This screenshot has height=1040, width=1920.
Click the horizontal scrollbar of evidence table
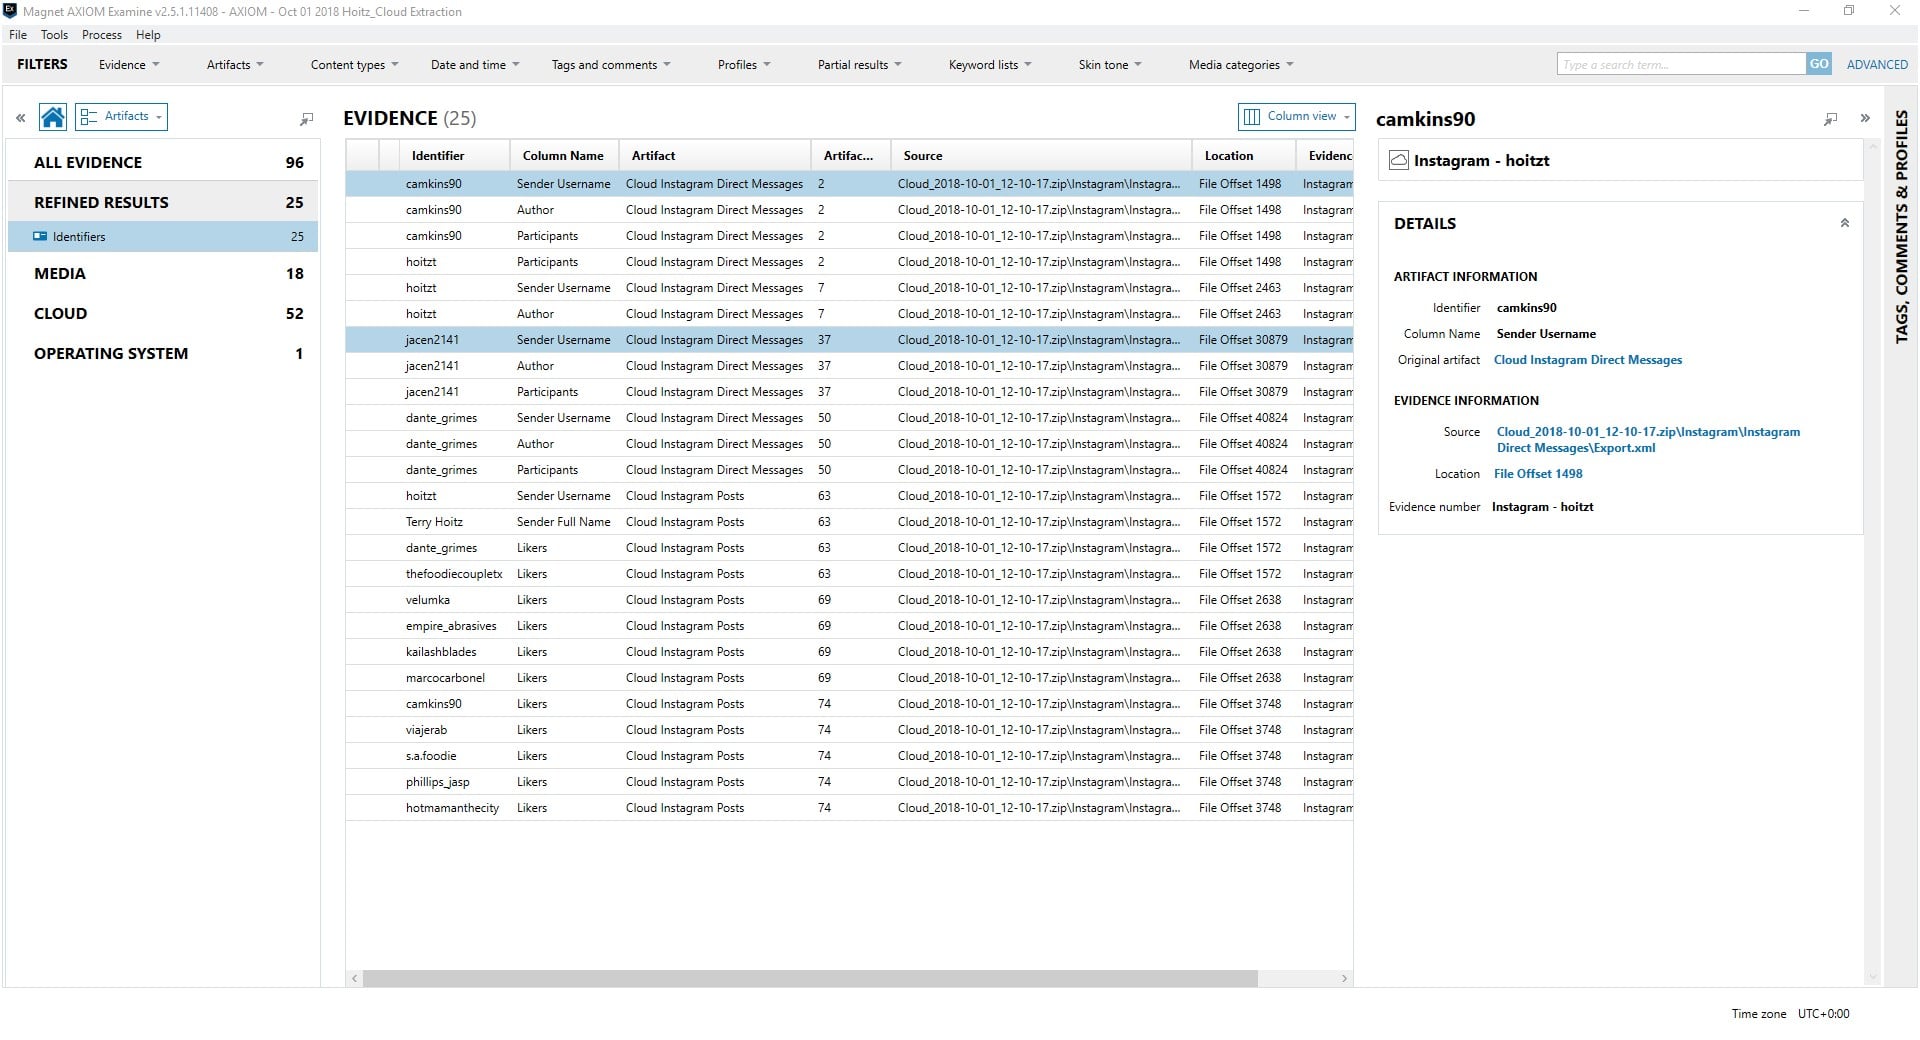810,979
